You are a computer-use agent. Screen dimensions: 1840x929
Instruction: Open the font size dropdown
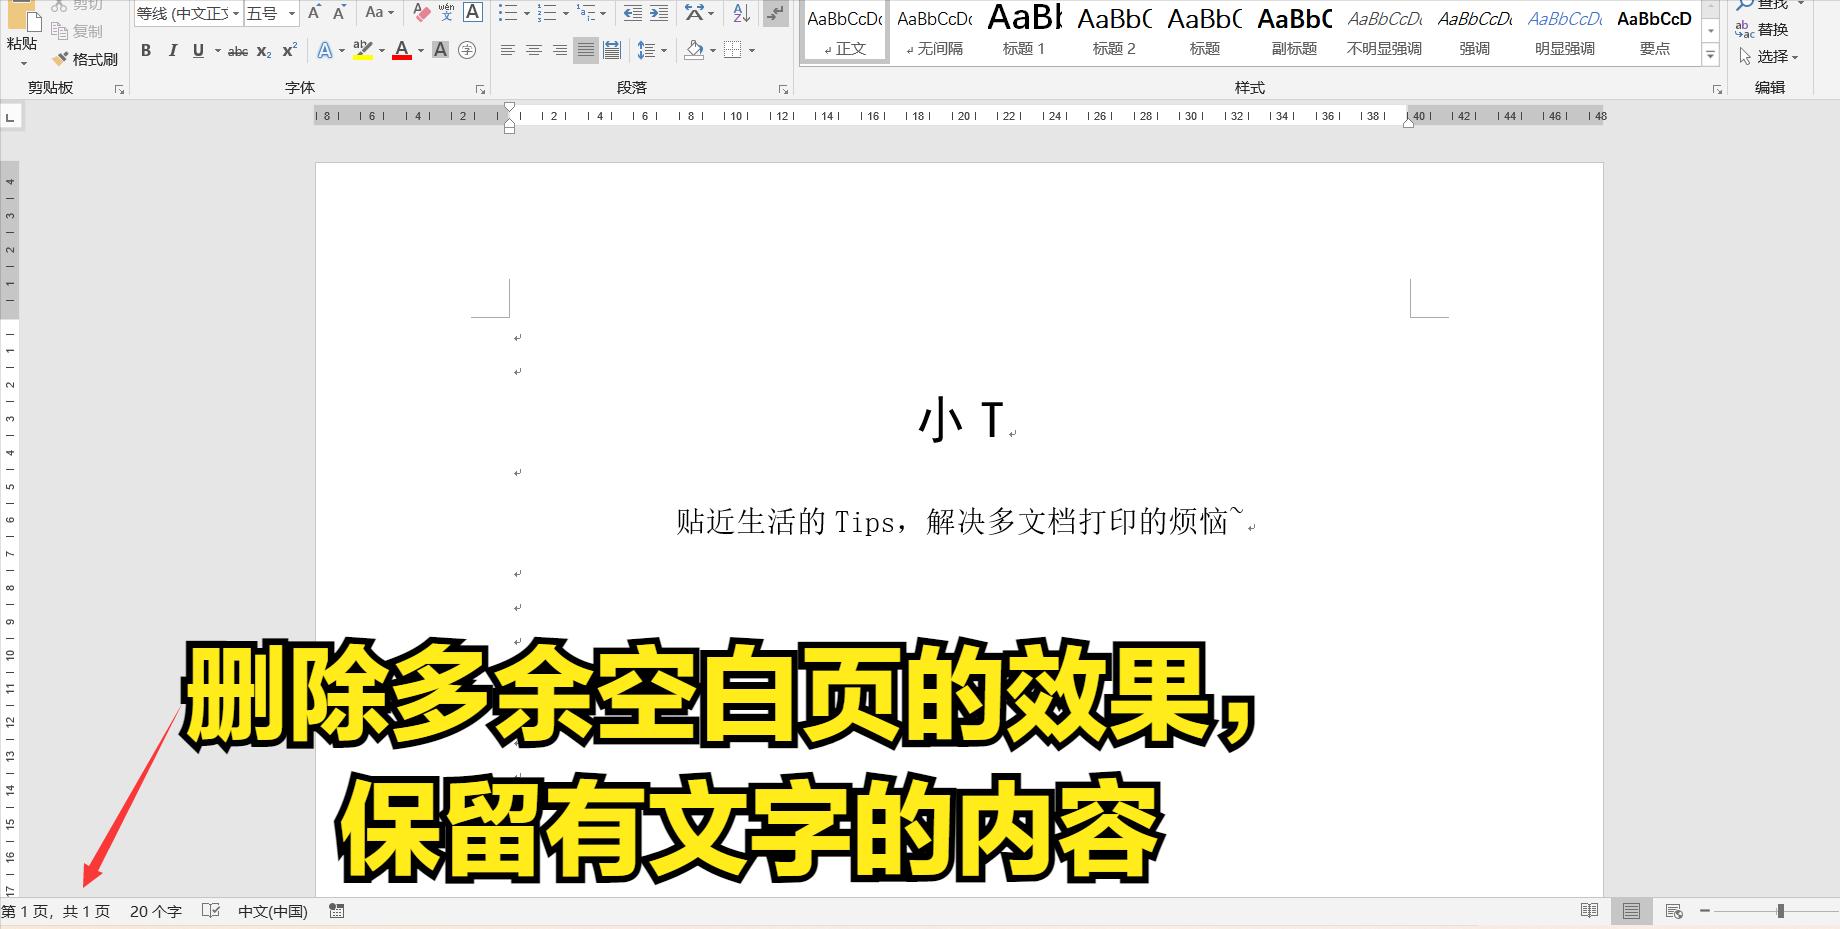click(x=290, y=14)
